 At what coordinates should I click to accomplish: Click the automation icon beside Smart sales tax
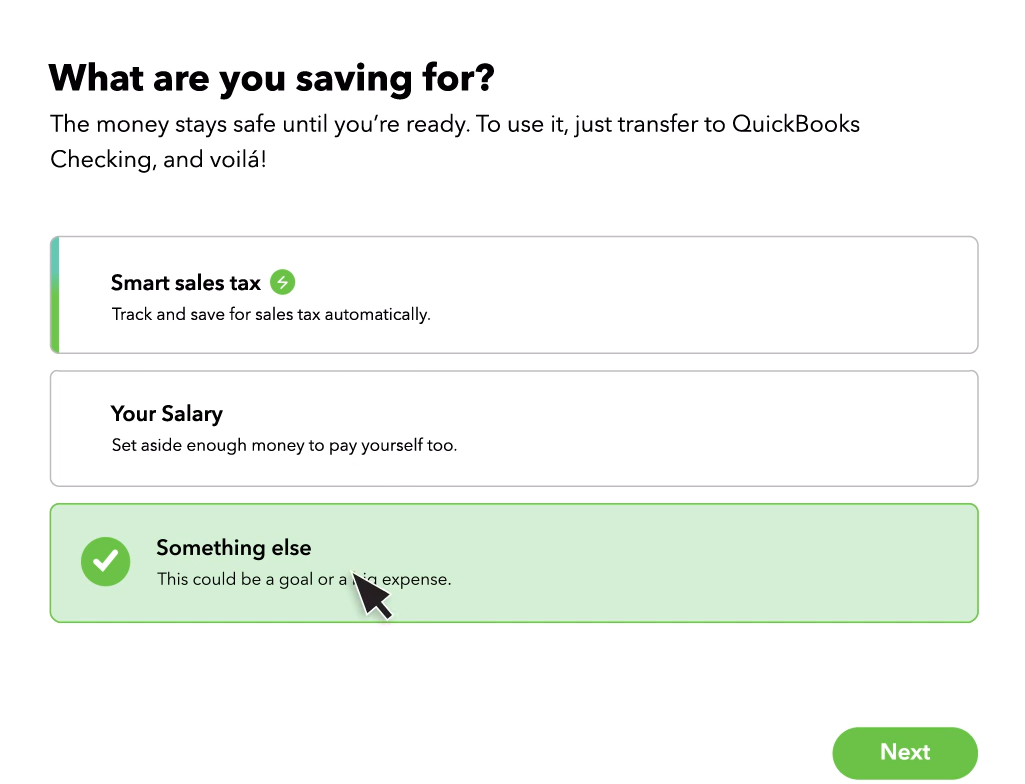click(x=282, y=283)
